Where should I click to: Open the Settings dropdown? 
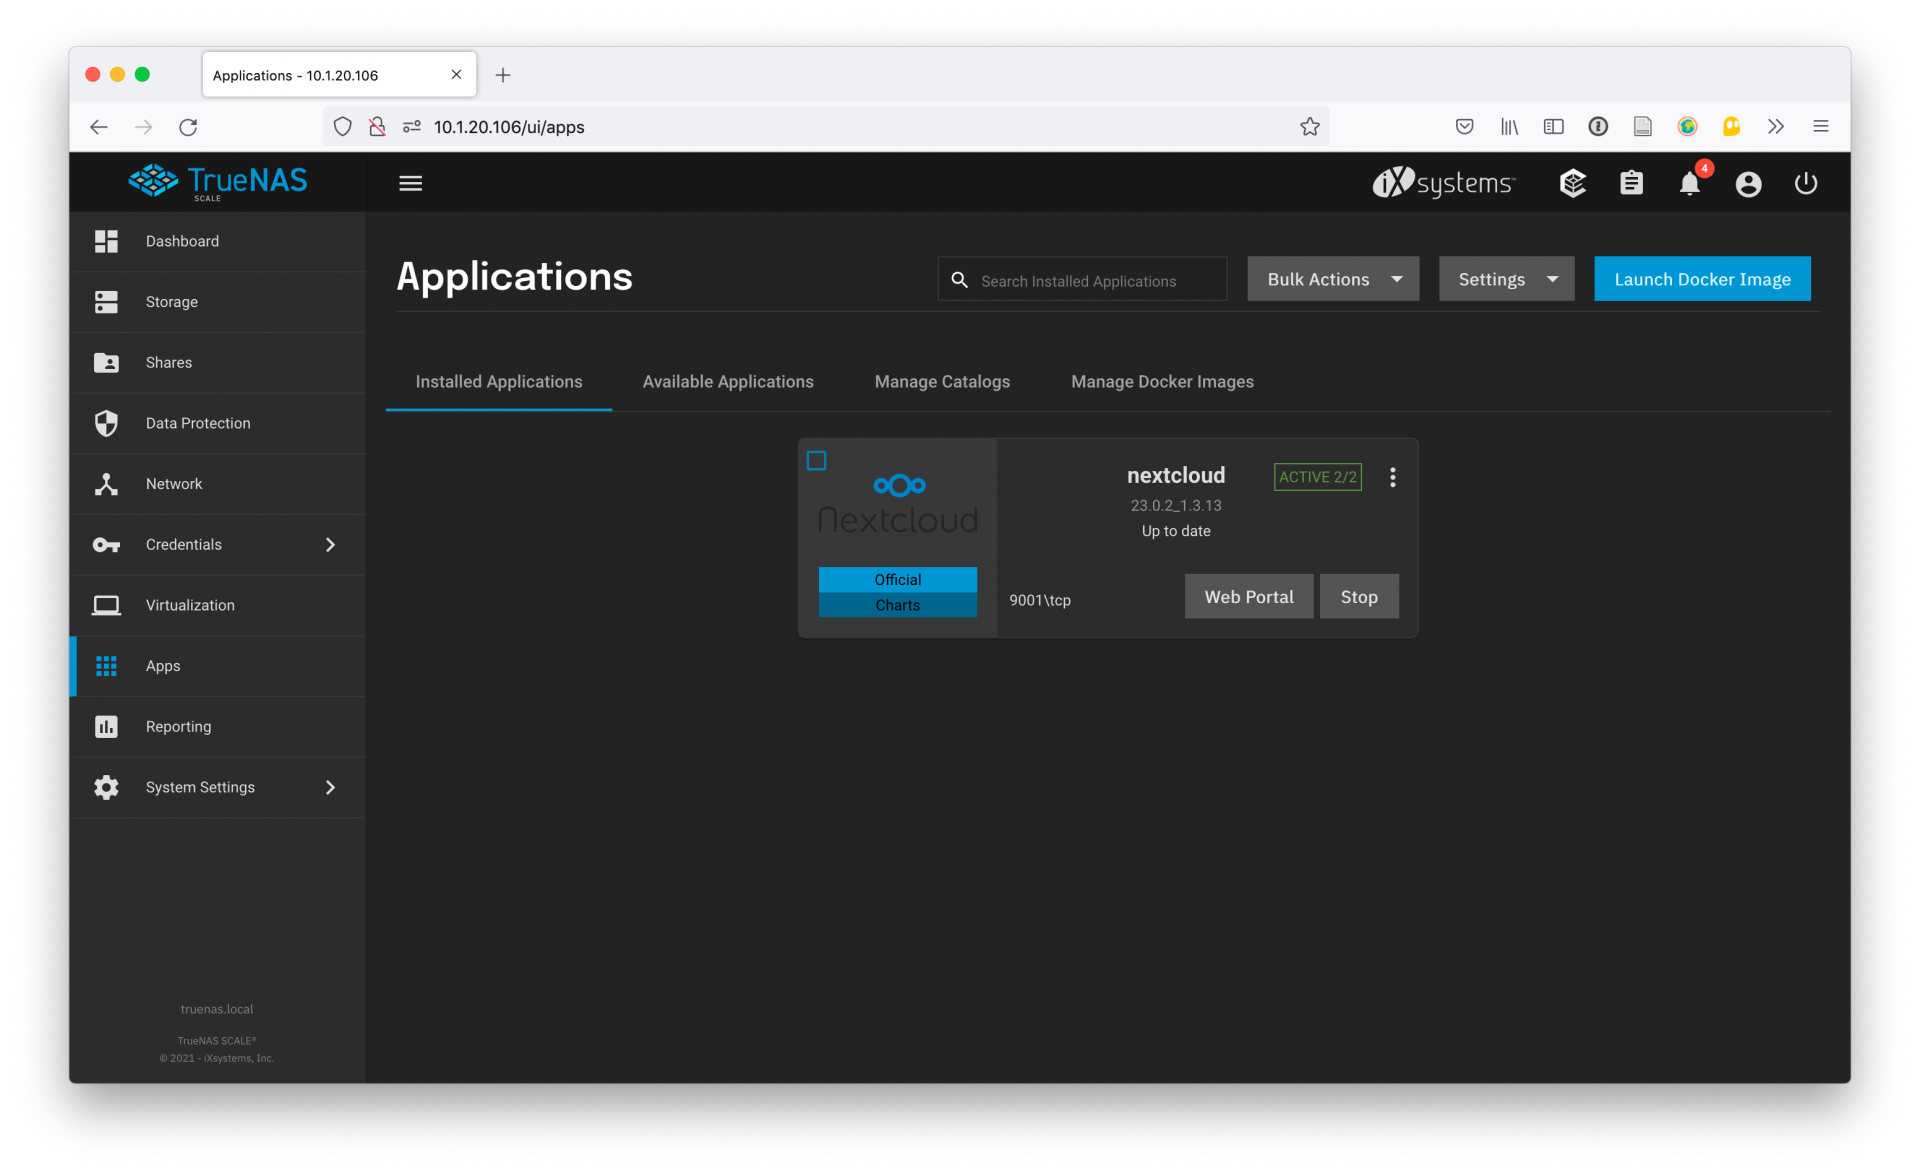[1506, 279]
